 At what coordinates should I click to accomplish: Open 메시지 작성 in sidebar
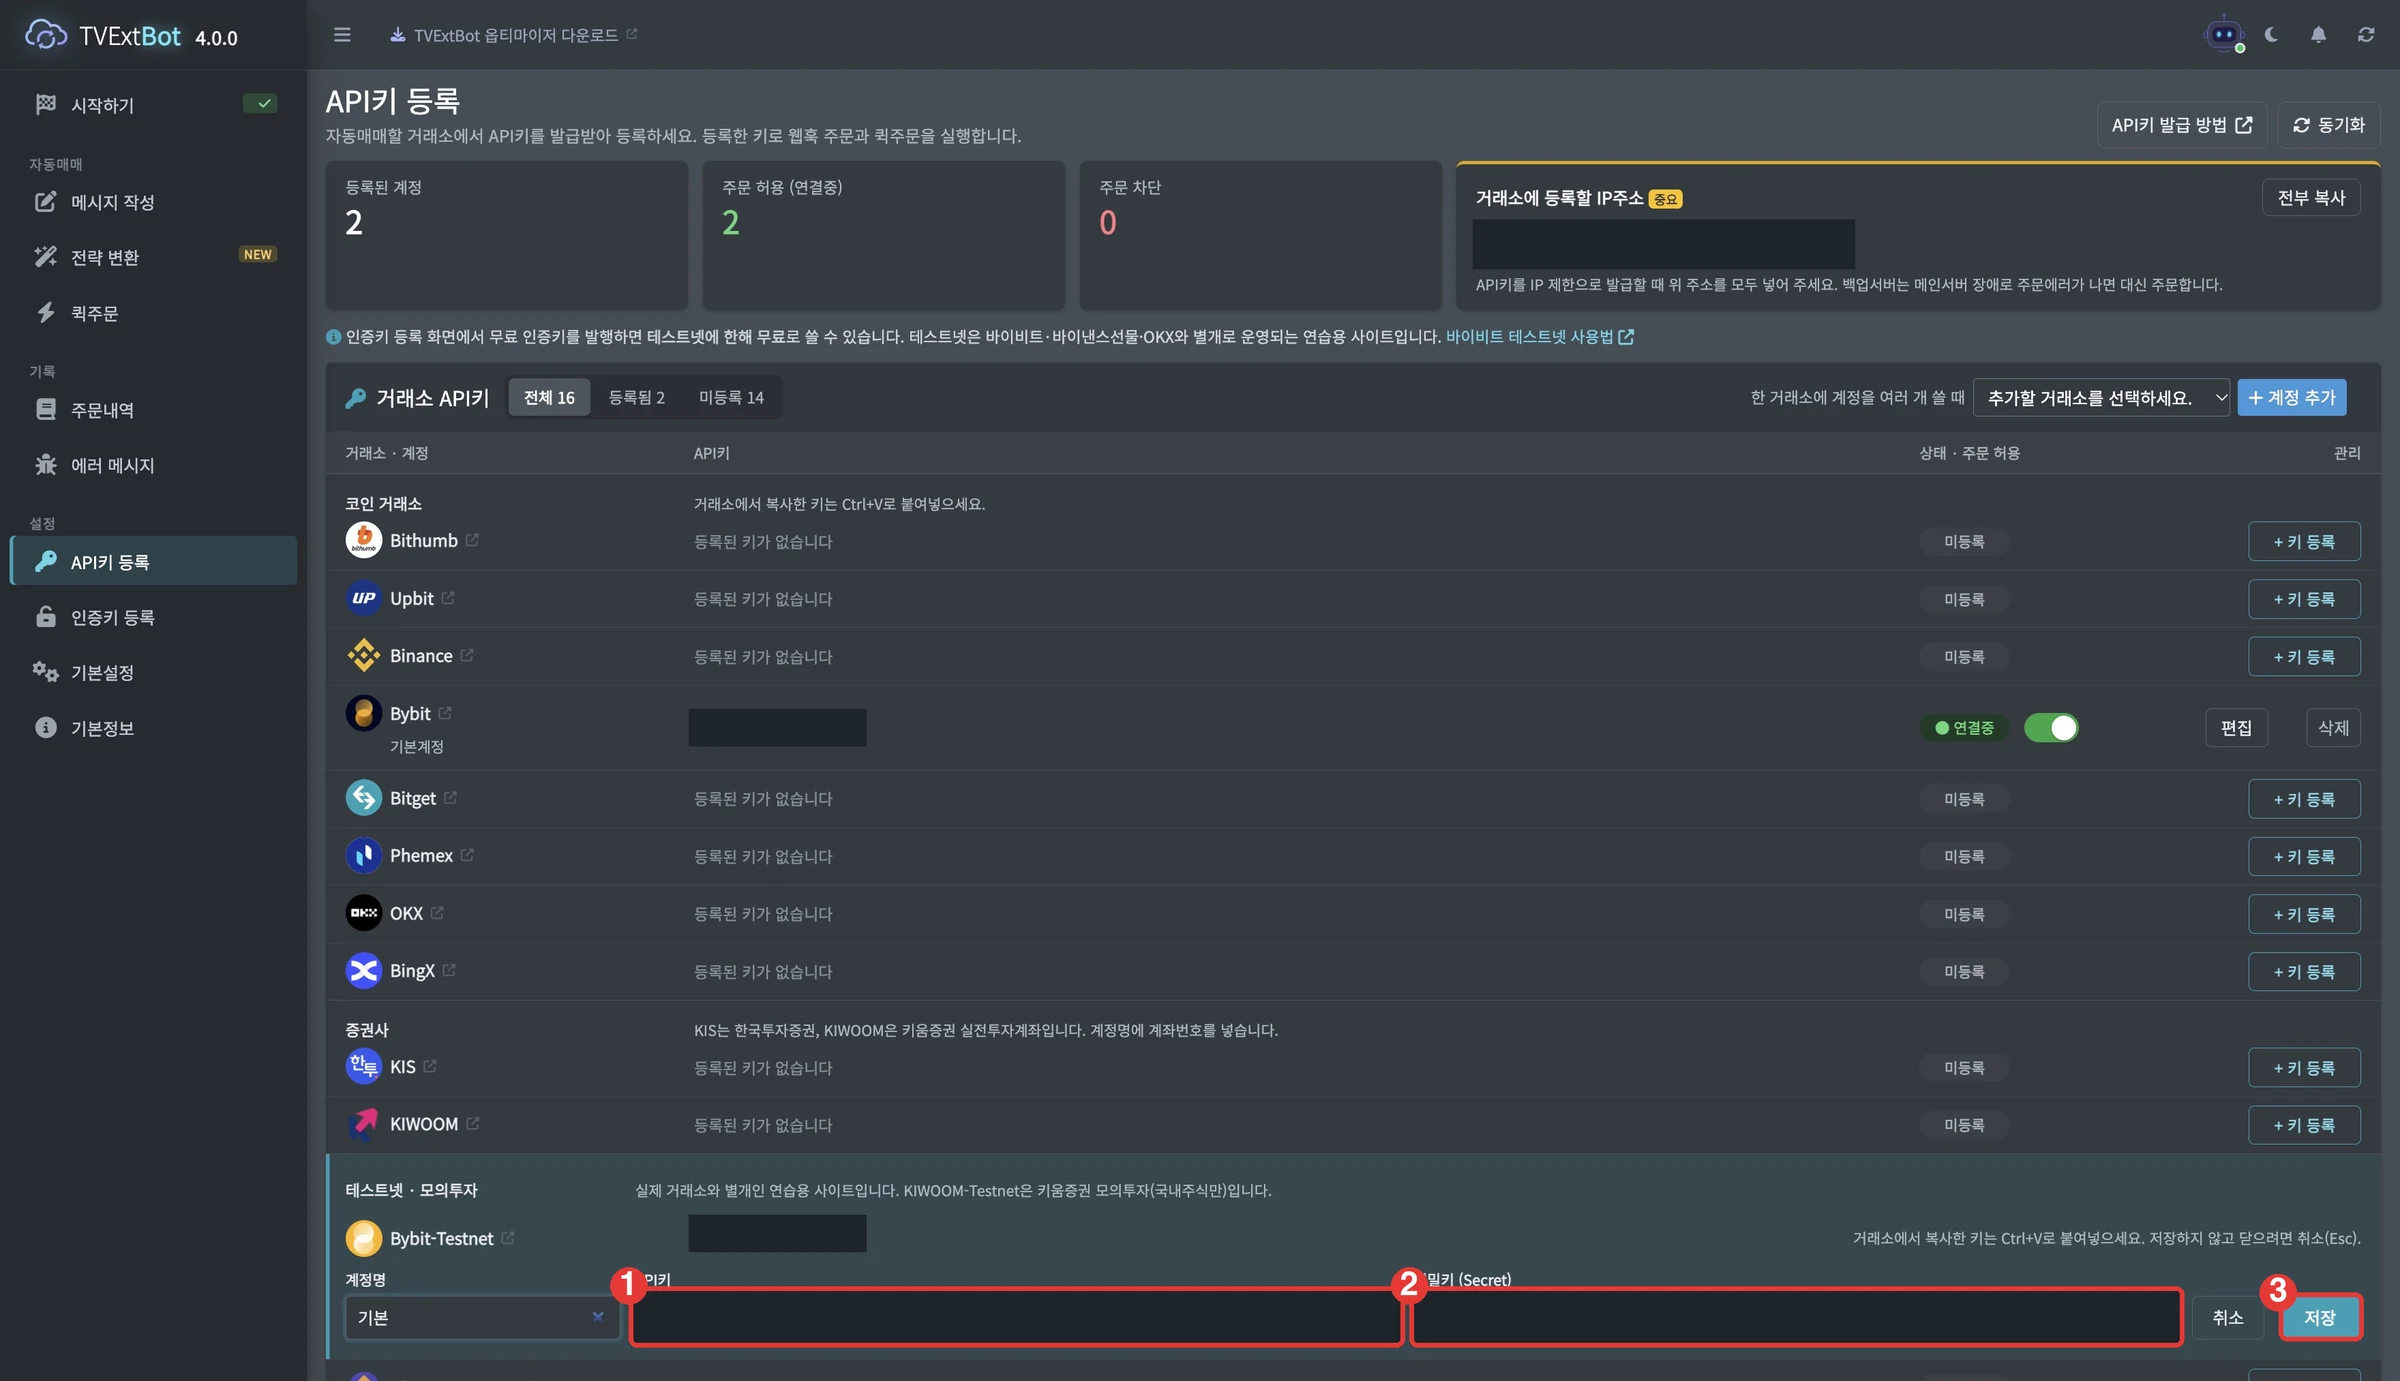[154, 202]
